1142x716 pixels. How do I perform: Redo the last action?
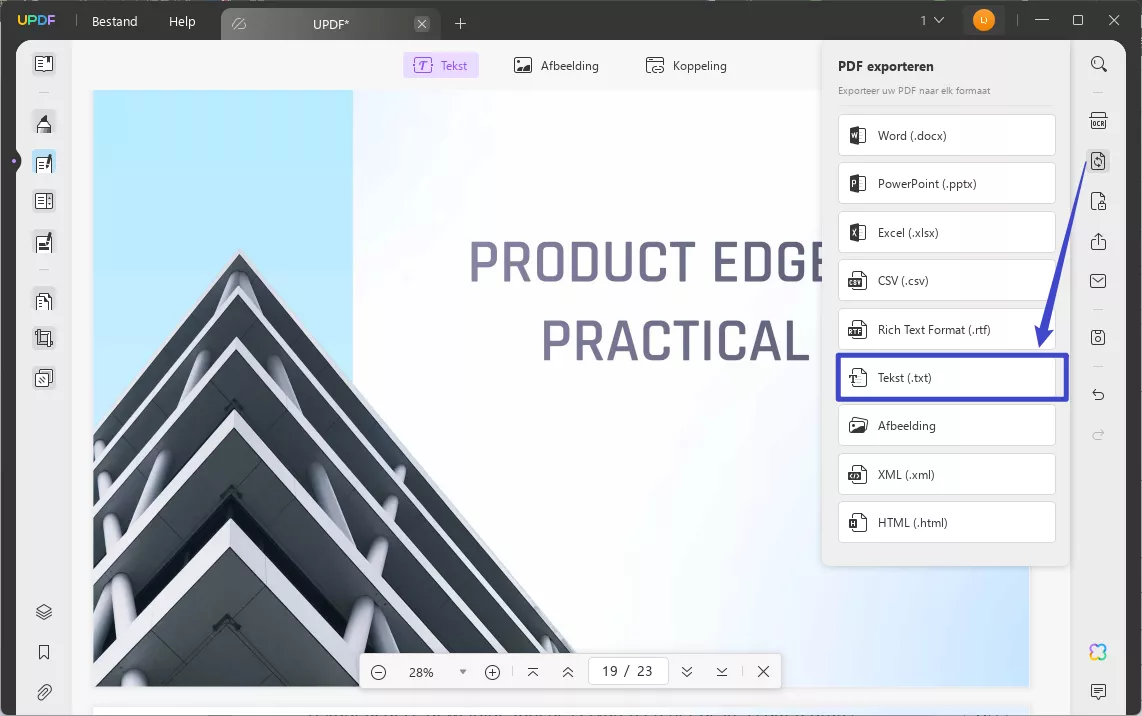[x=1098, y=435]
